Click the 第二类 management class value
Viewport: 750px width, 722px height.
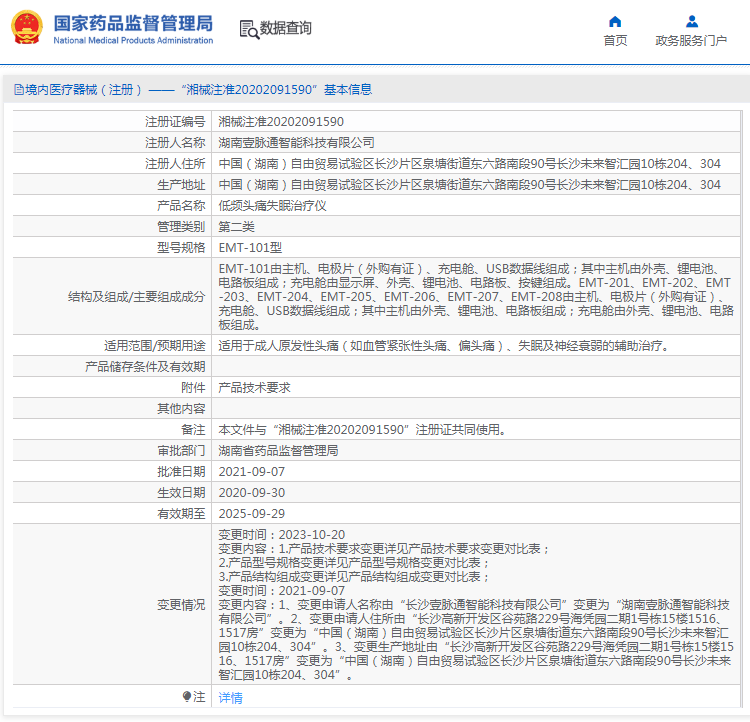tap(237, 227)
